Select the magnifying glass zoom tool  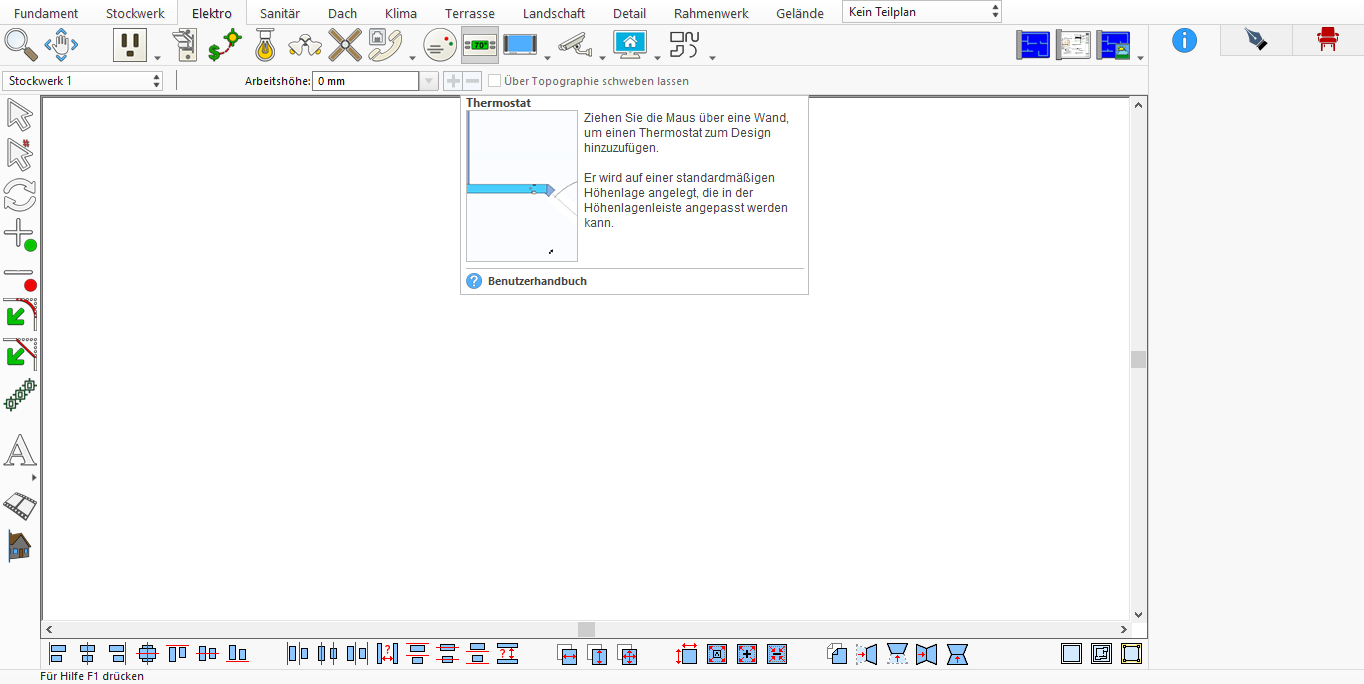[x=20, y=44]
